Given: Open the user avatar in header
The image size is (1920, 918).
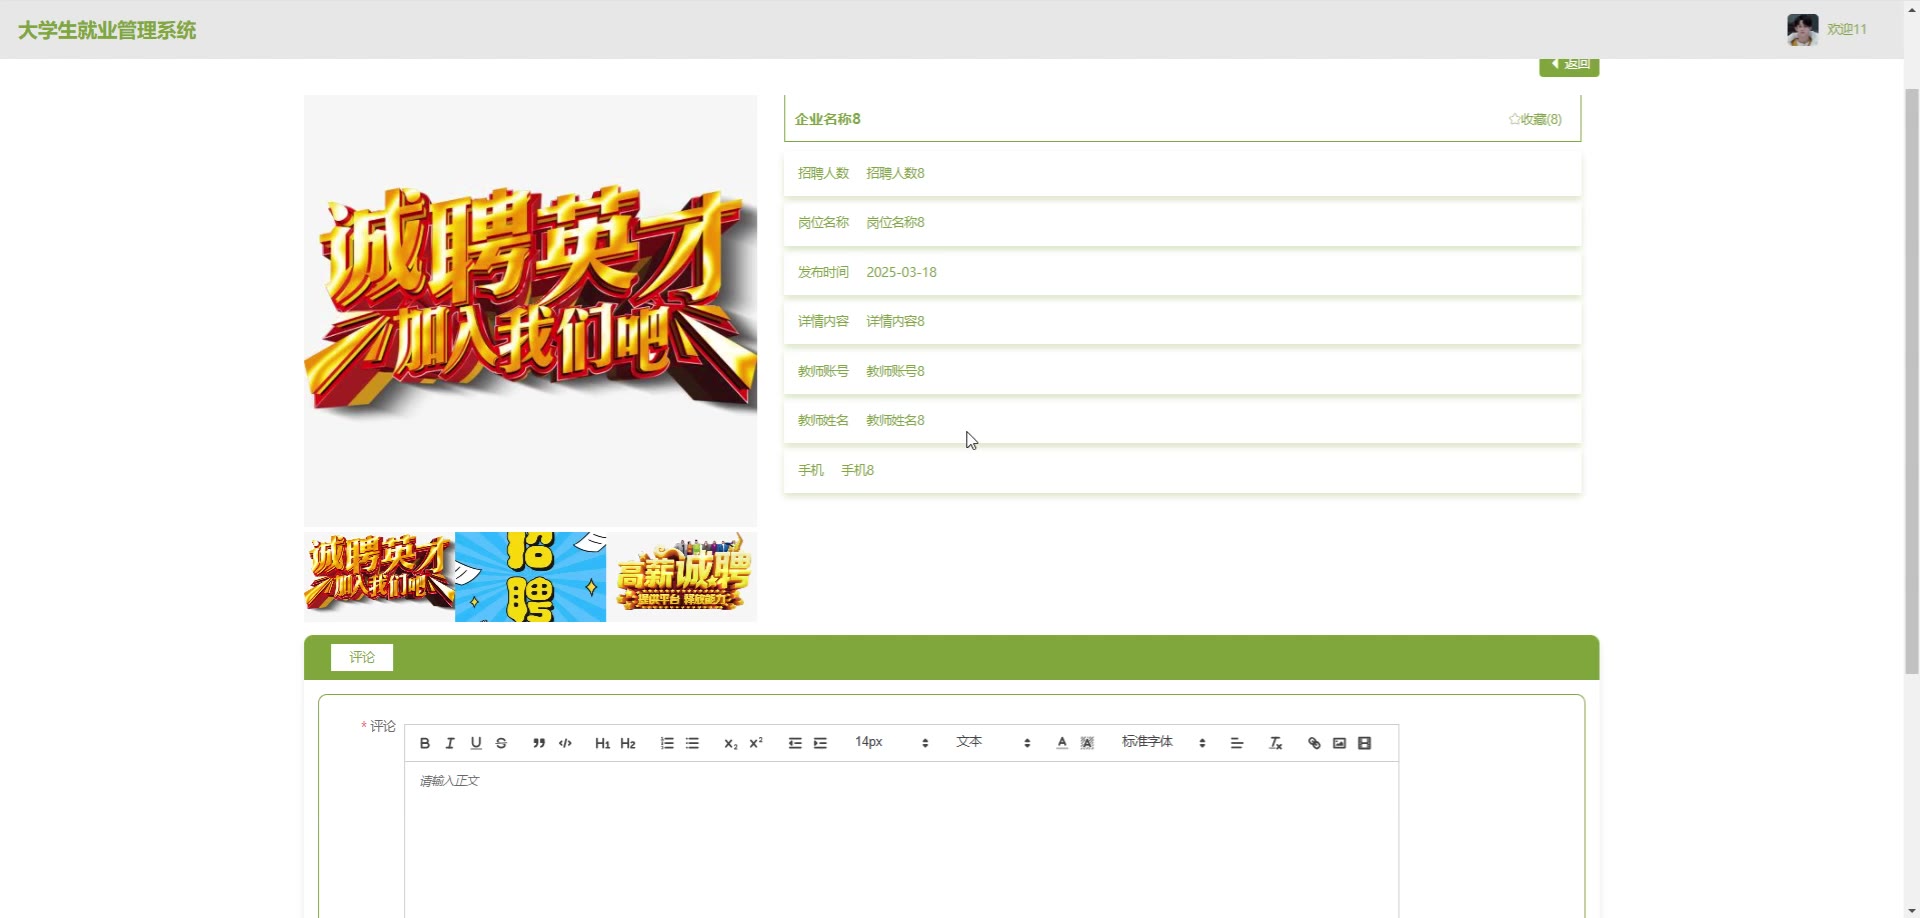Looking at the screenshot, I should [x=1802, y=29].
